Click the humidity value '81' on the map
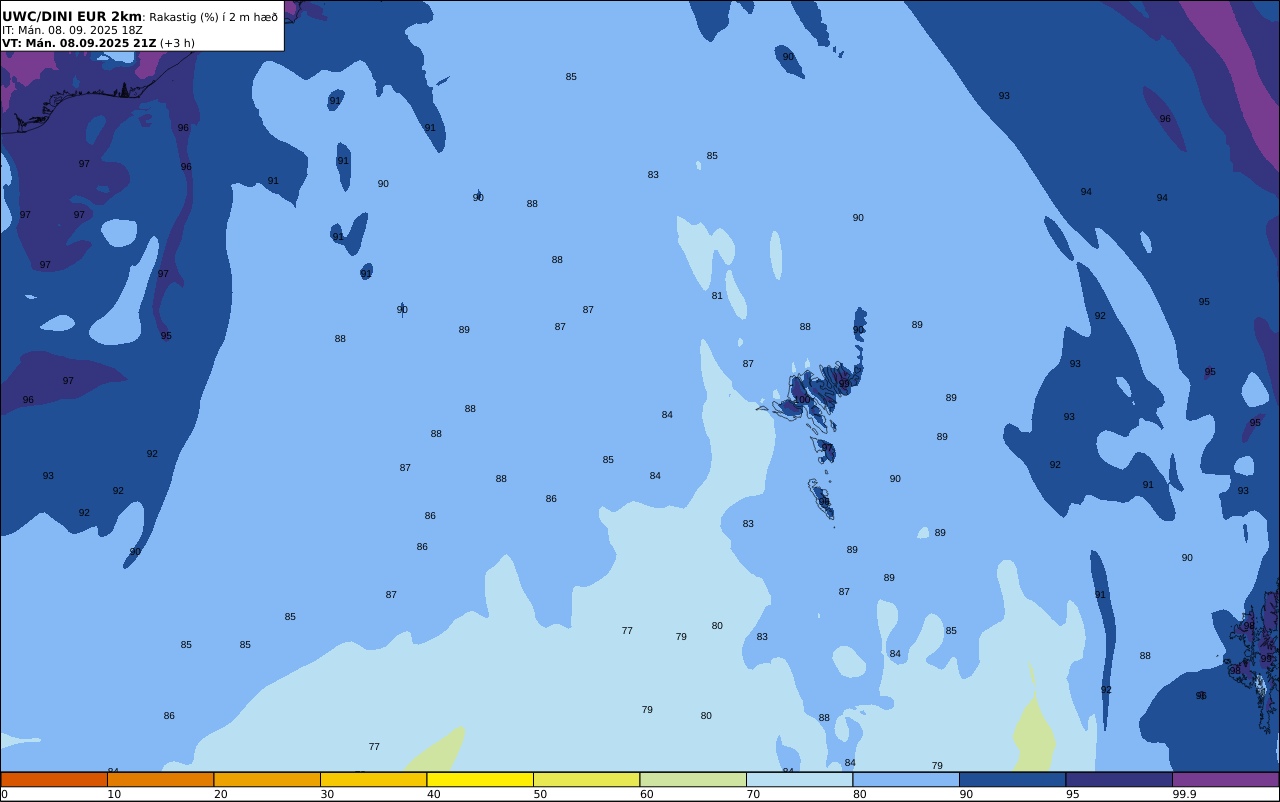 (717, 296)
